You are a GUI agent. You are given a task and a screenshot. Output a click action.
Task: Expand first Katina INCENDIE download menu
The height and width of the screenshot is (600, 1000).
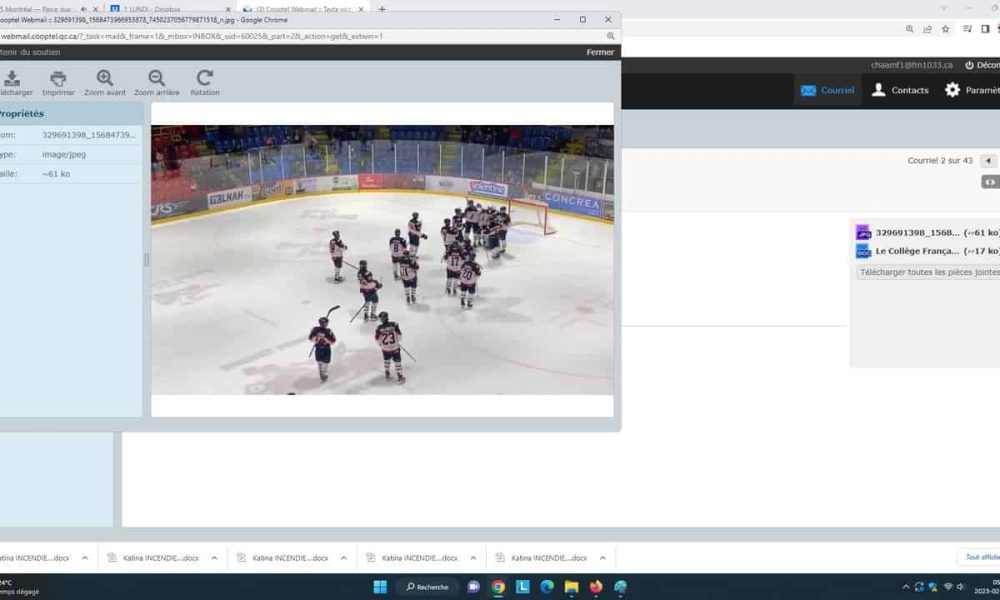click(x=85, y=558)
